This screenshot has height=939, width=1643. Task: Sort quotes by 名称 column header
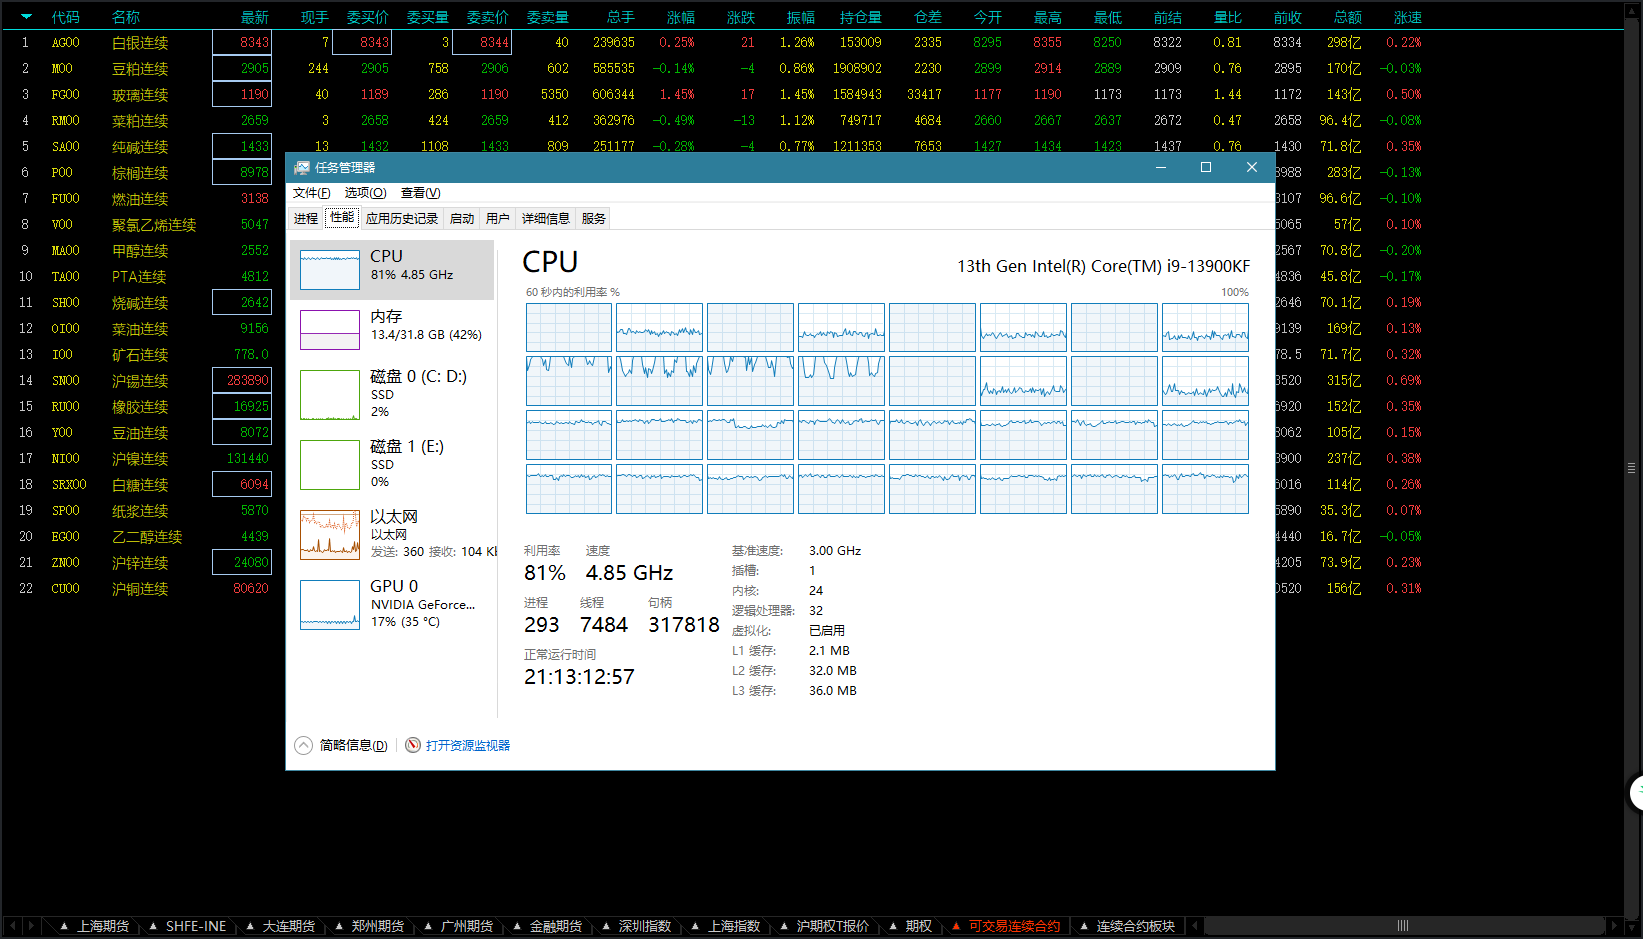pos(126,17)
